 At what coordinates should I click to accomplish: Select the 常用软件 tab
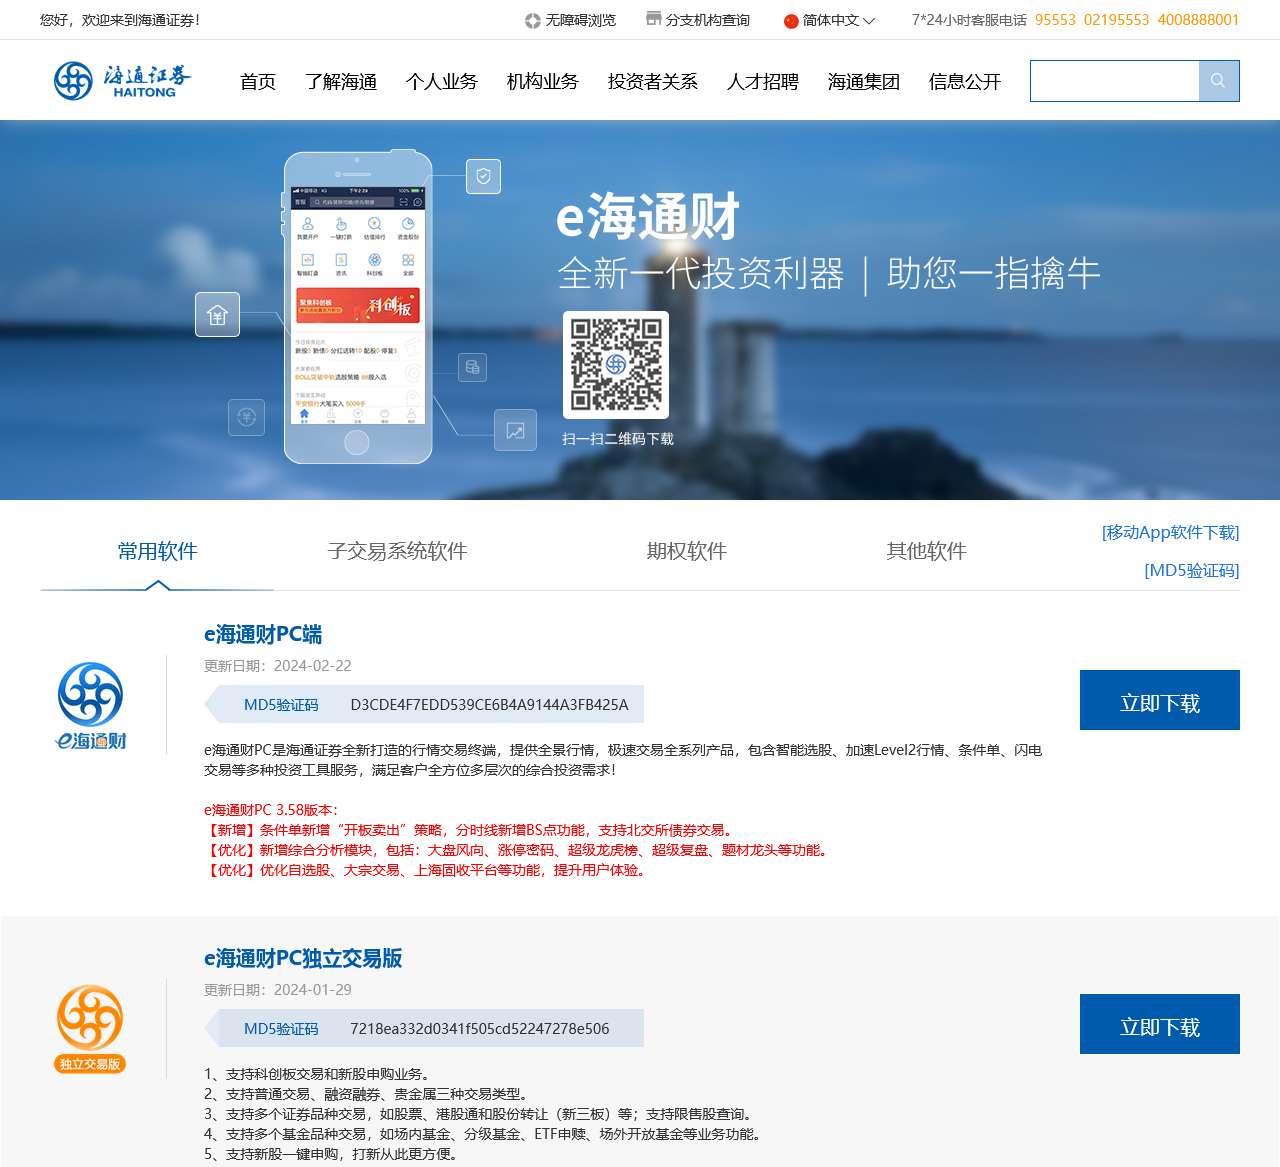(157, 551)
